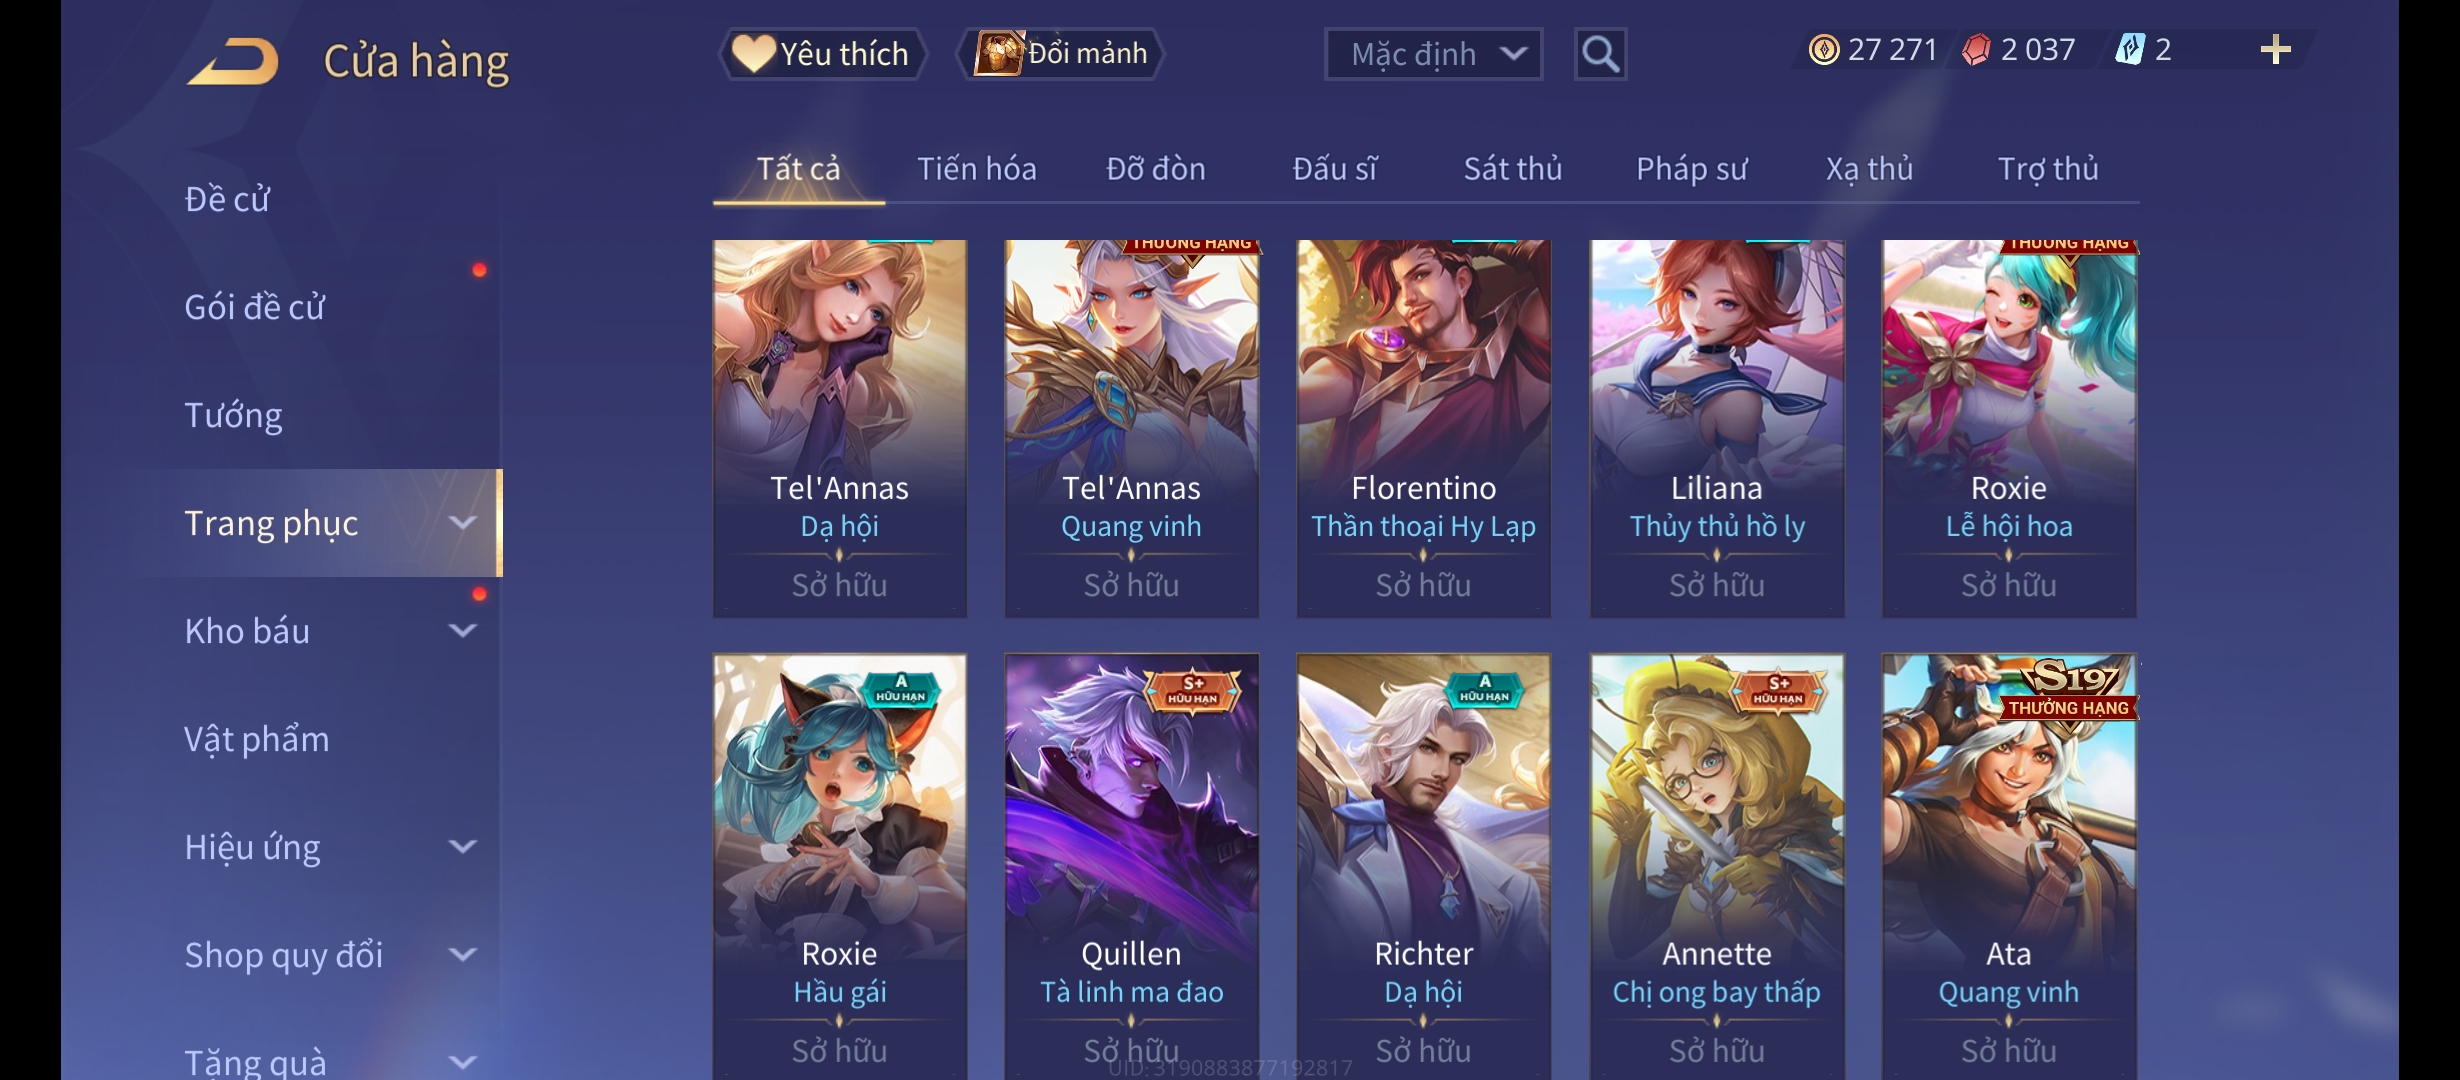Collapse the Trang phục sidebar section

click(x=462, y=522)
